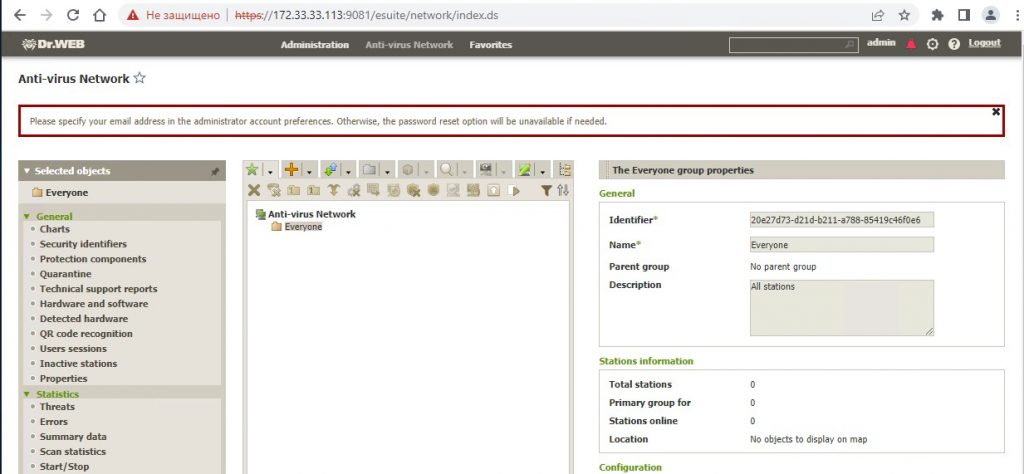Collapse the Statistics section in sidebar
The height and width of the screenshot is (474, 1024).
coord(27,394)
